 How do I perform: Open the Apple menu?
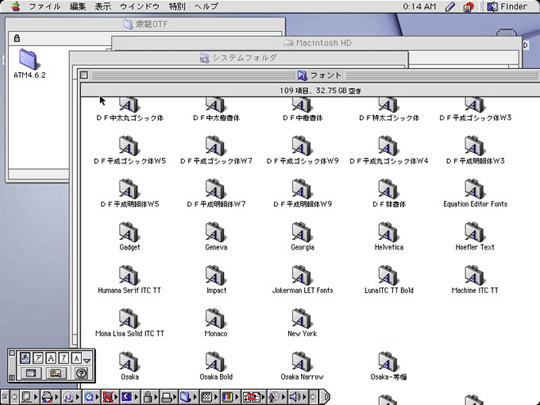pos(15,6)
